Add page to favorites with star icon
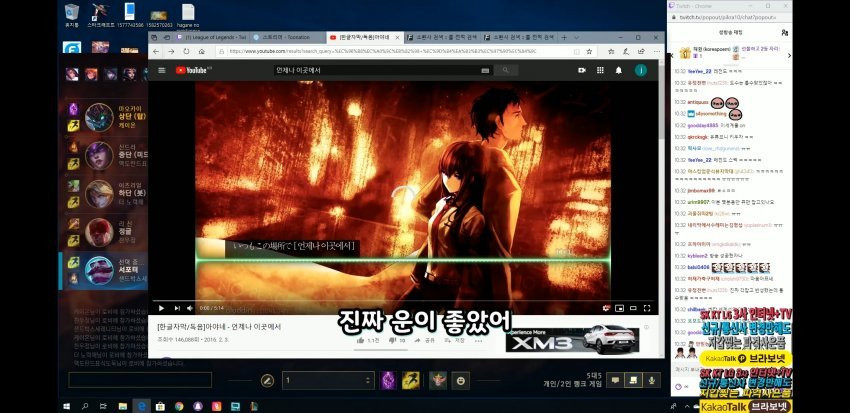 click(589, 51)
